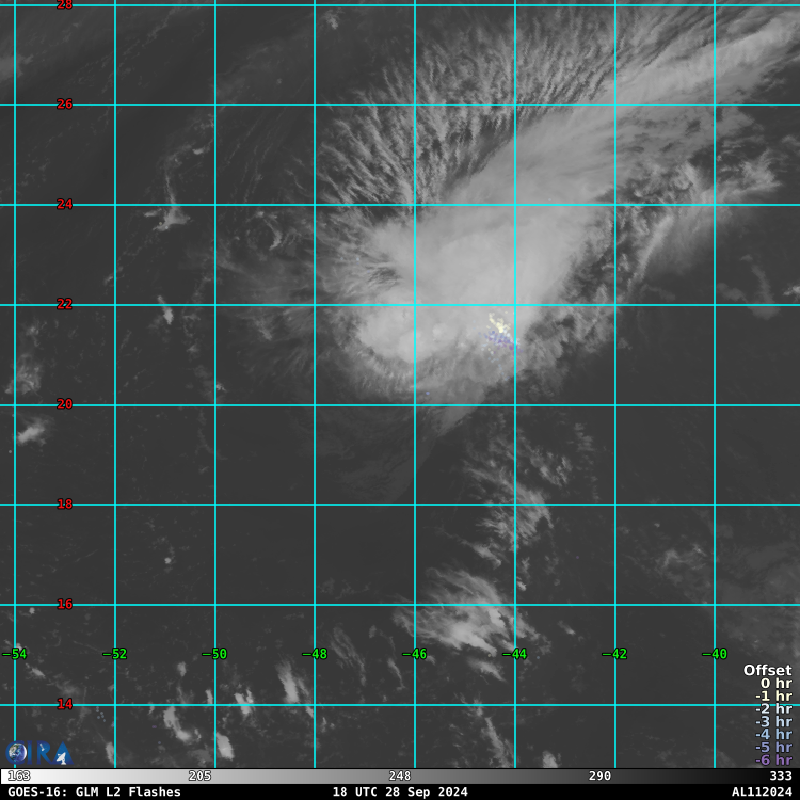
Task: Click the -6 hr legend entry
Action: [773, 760]
